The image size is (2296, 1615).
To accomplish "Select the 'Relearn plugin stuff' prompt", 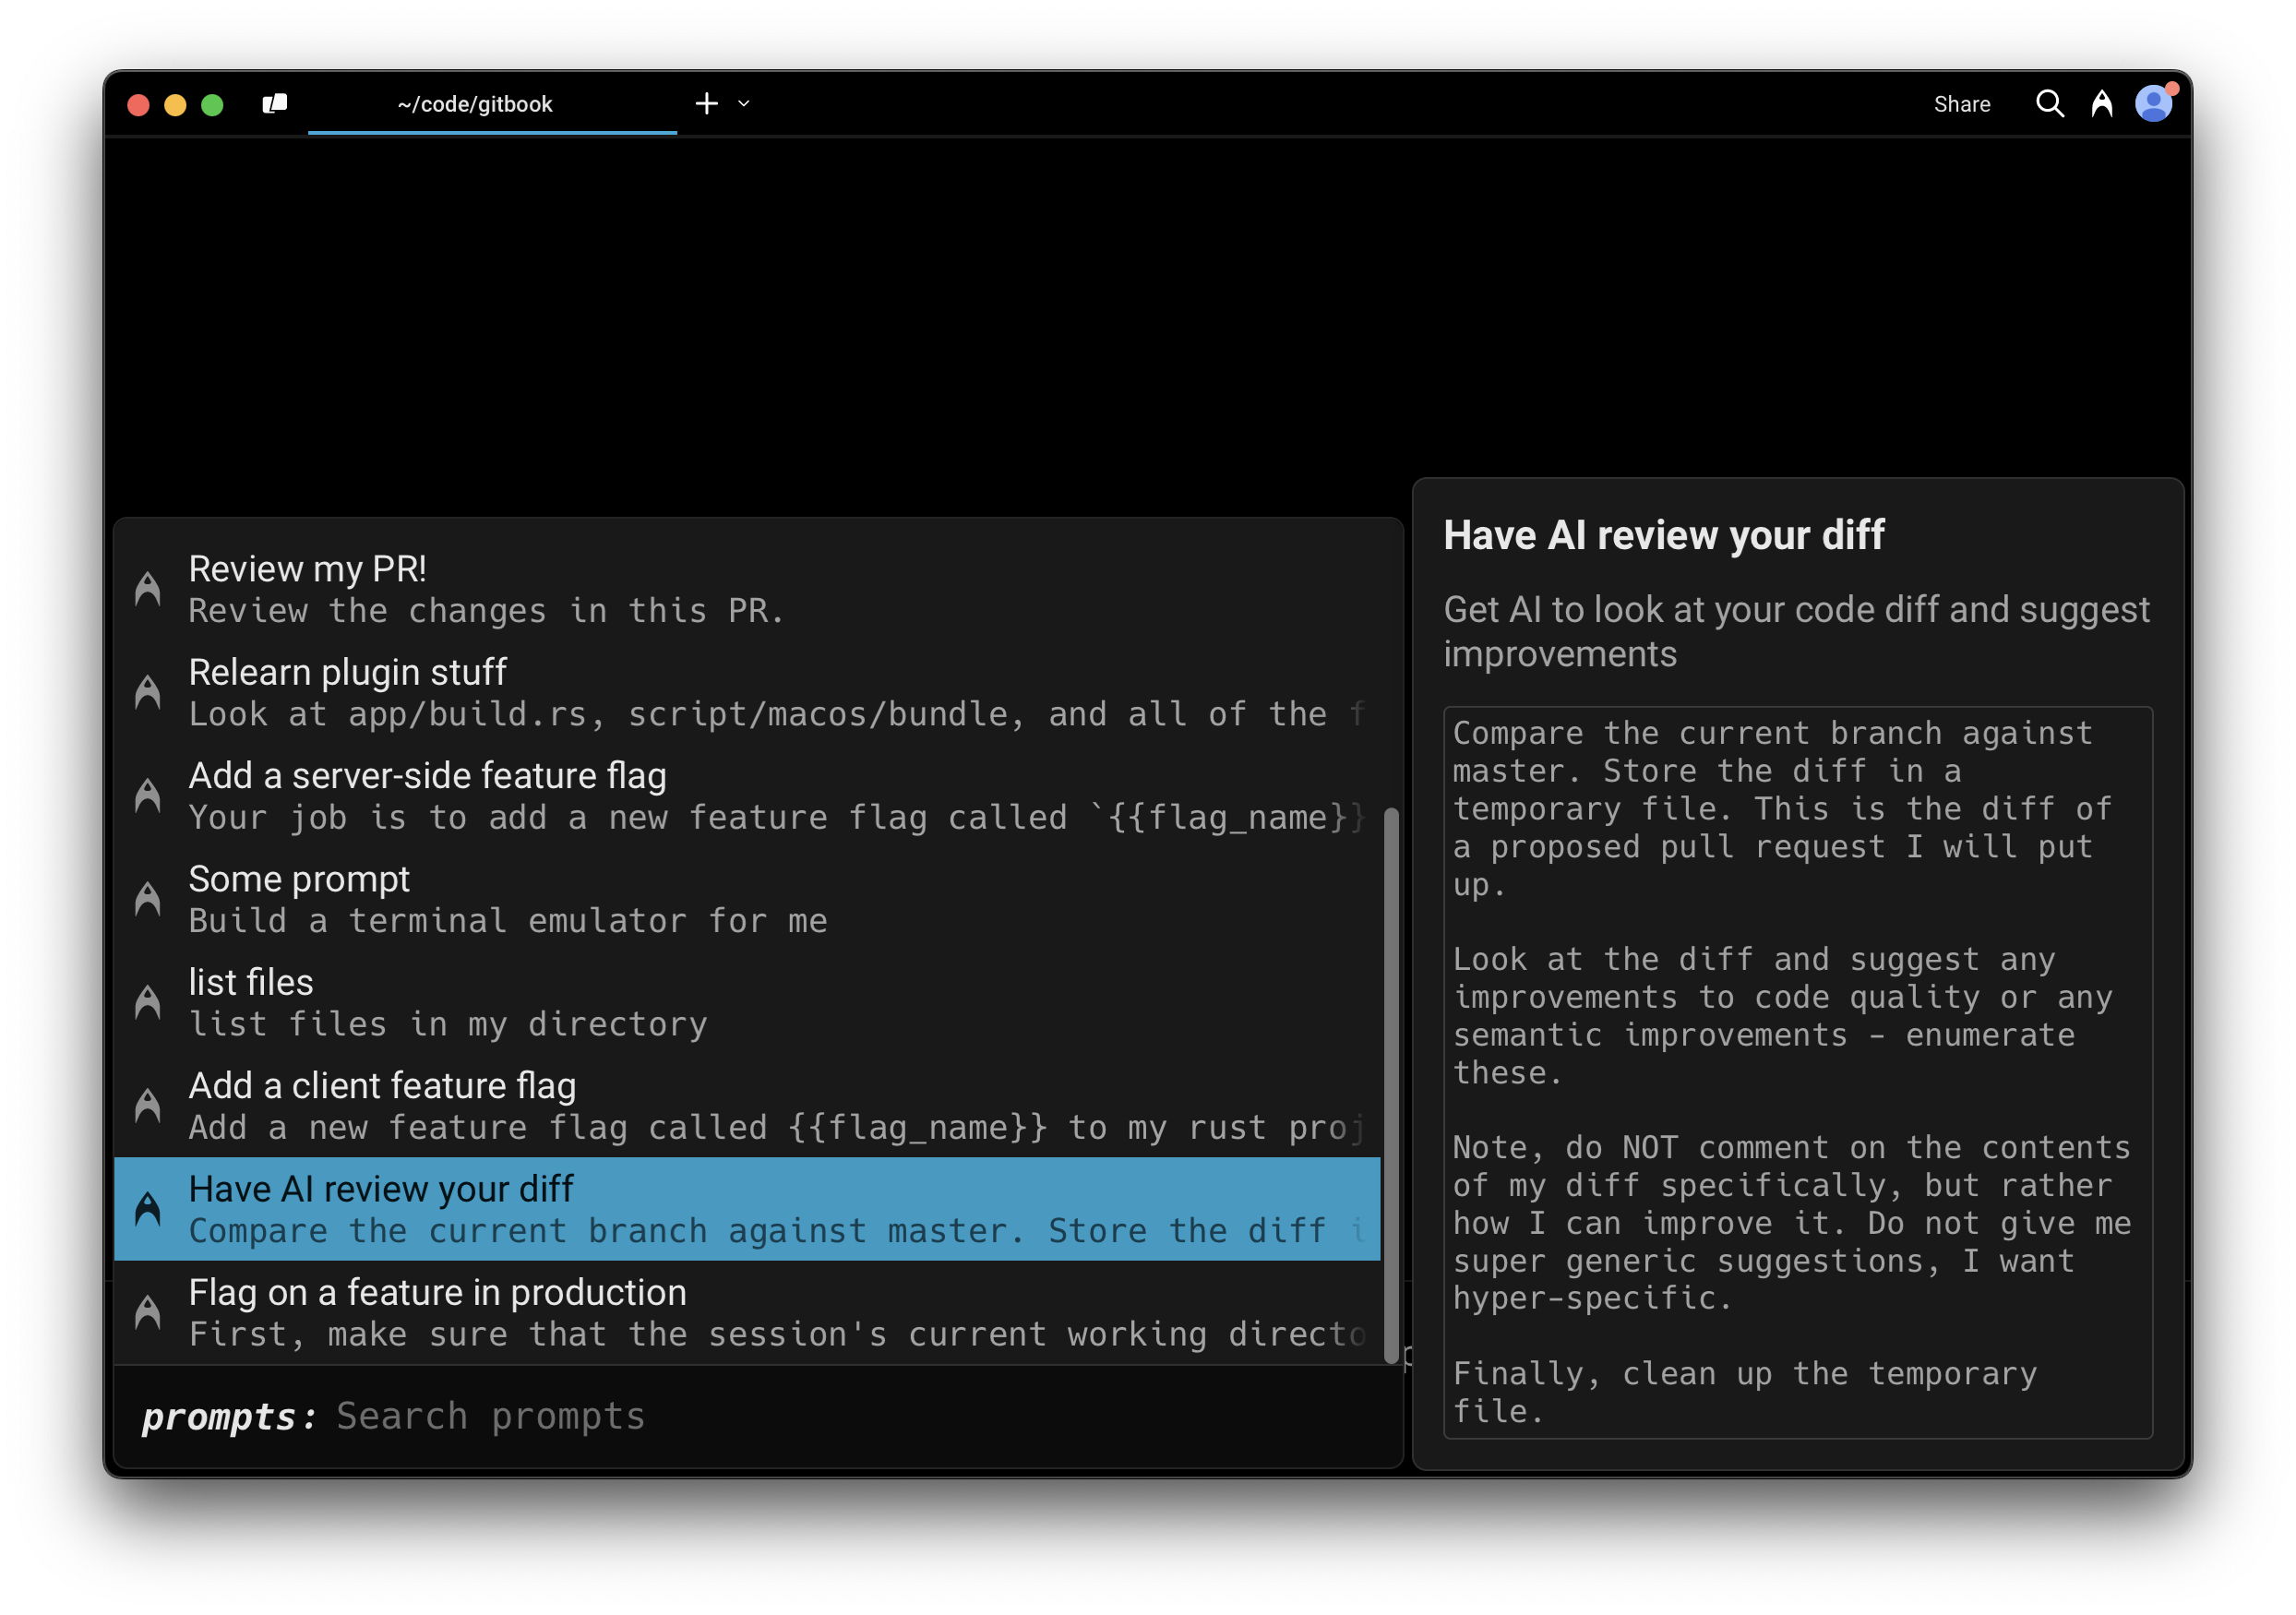I will (x=600, y=690).
